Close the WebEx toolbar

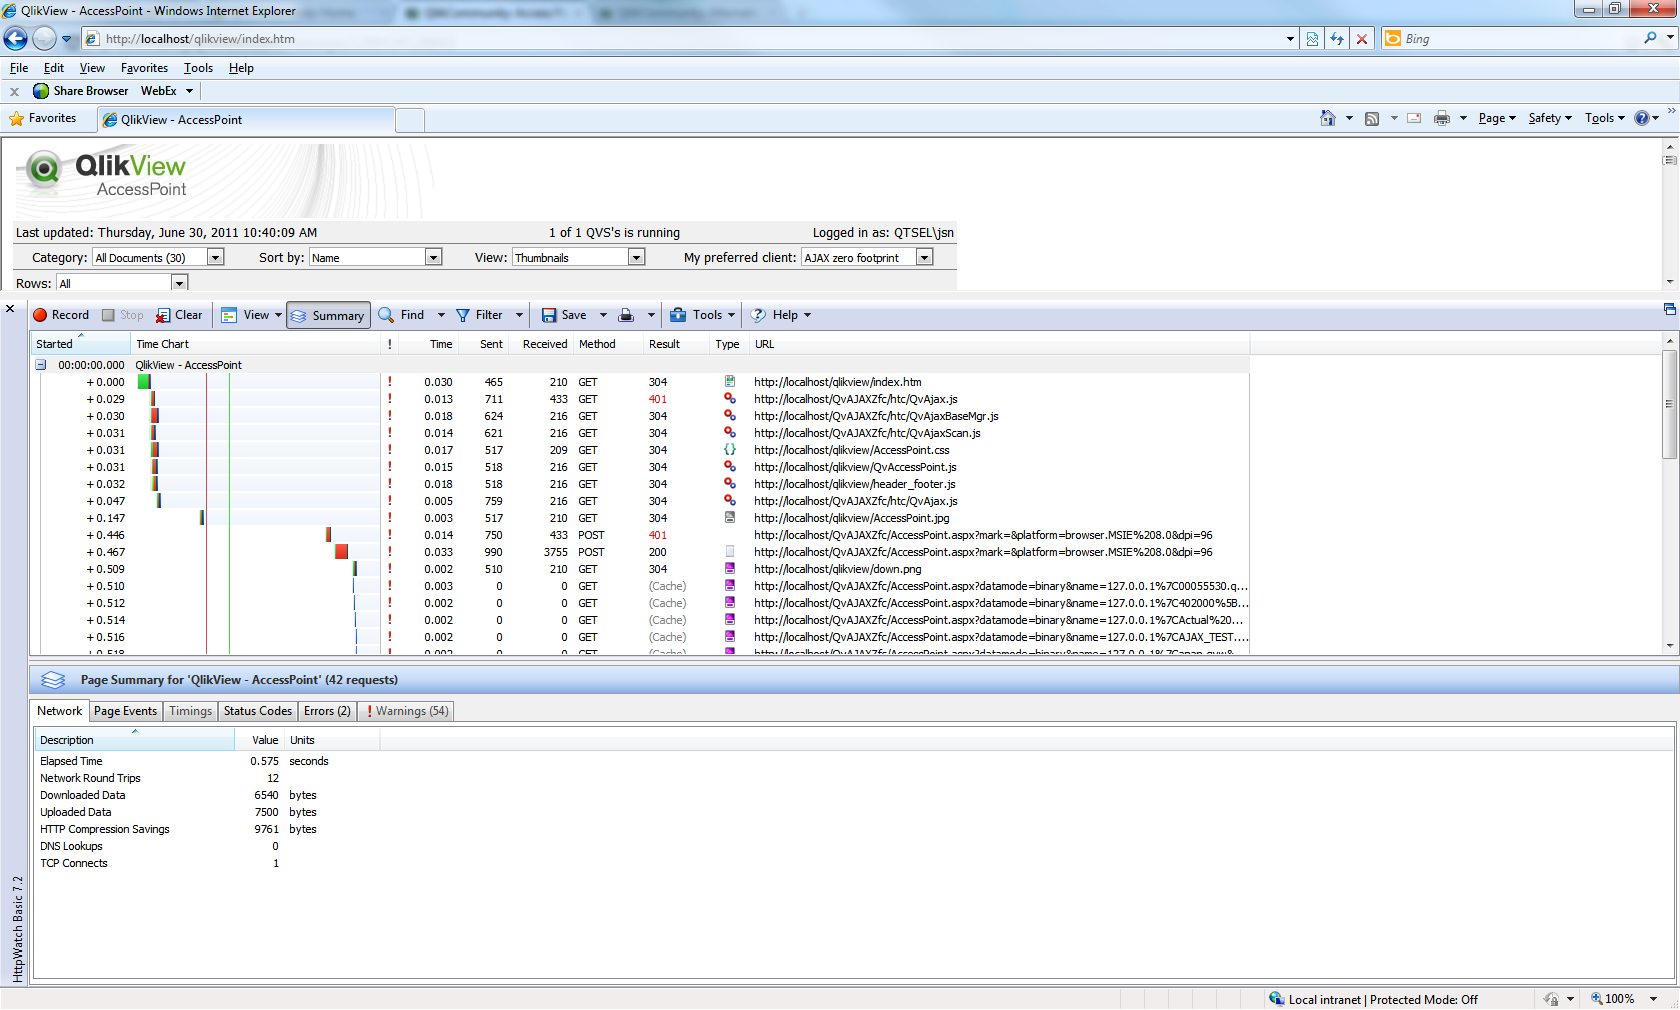point(14,91)
